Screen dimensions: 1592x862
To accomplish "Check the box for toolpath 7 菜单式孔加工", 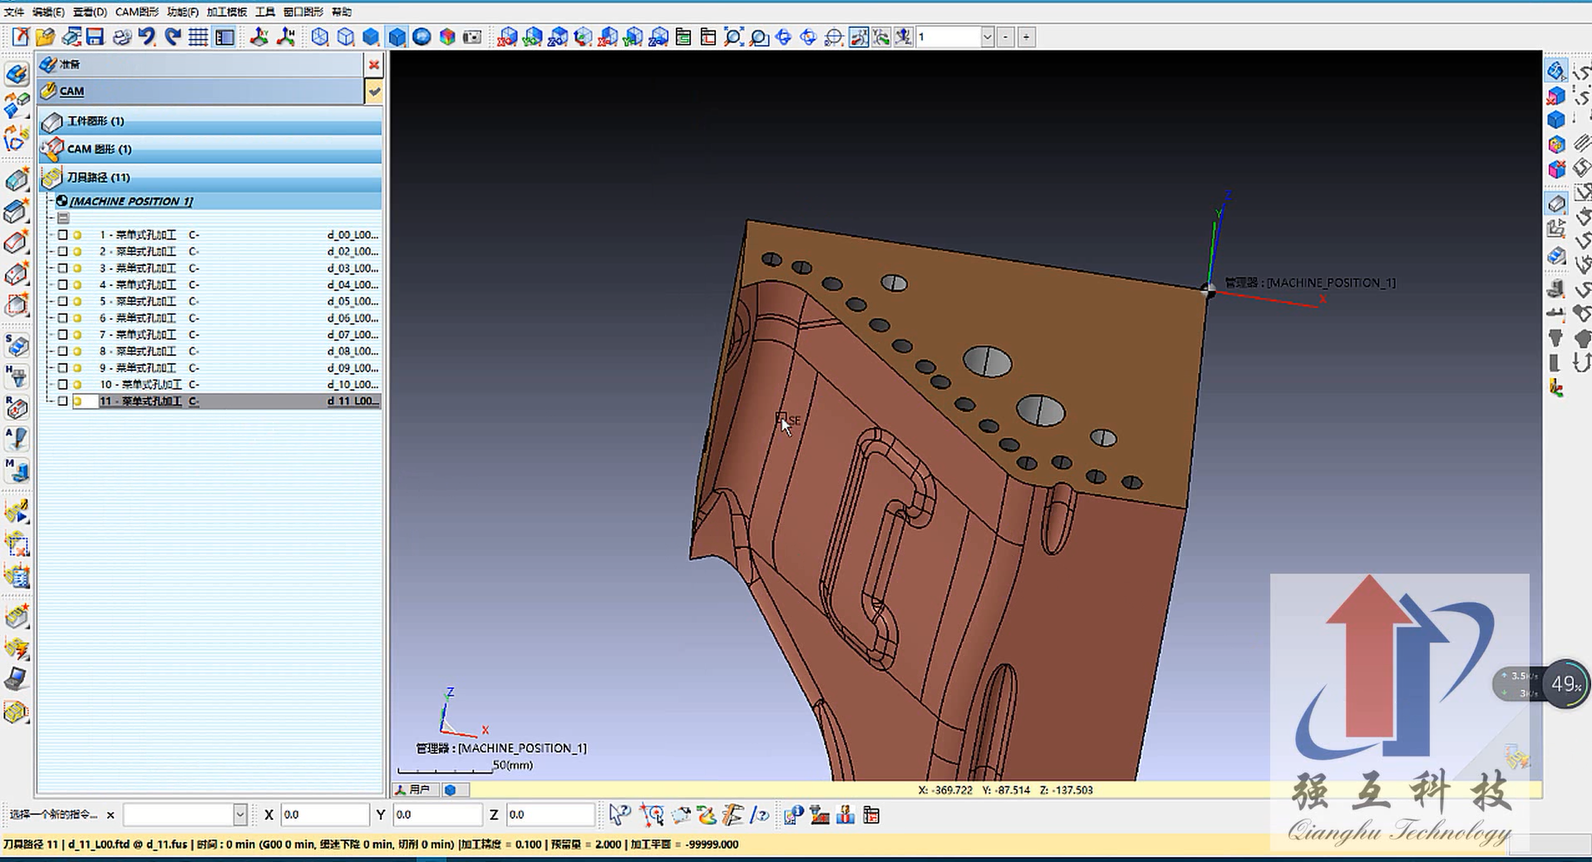I will [x=63, y=335].
